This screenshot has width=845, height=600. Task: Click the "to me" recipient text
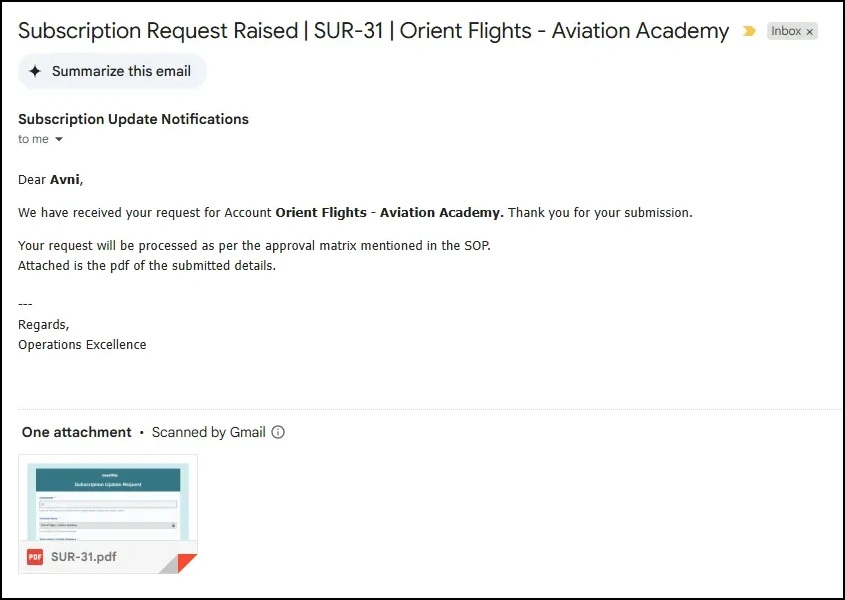coord(33,139)
